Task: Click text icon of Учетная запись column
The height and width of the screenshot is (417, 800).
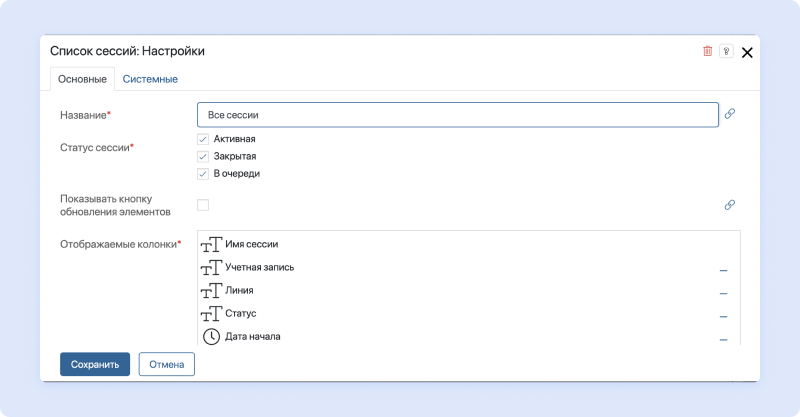Action: click(211, 268)
